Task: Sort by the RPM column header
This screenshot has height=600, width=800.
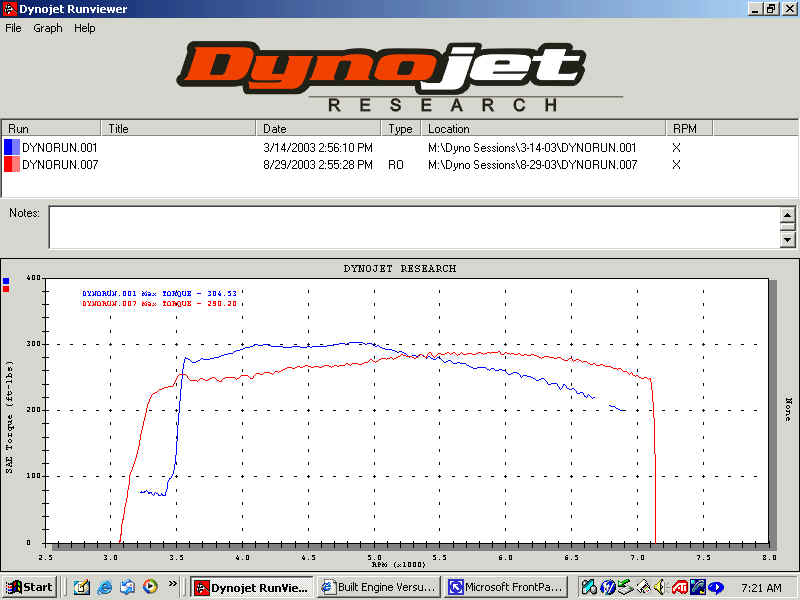Action: (689, 129)
